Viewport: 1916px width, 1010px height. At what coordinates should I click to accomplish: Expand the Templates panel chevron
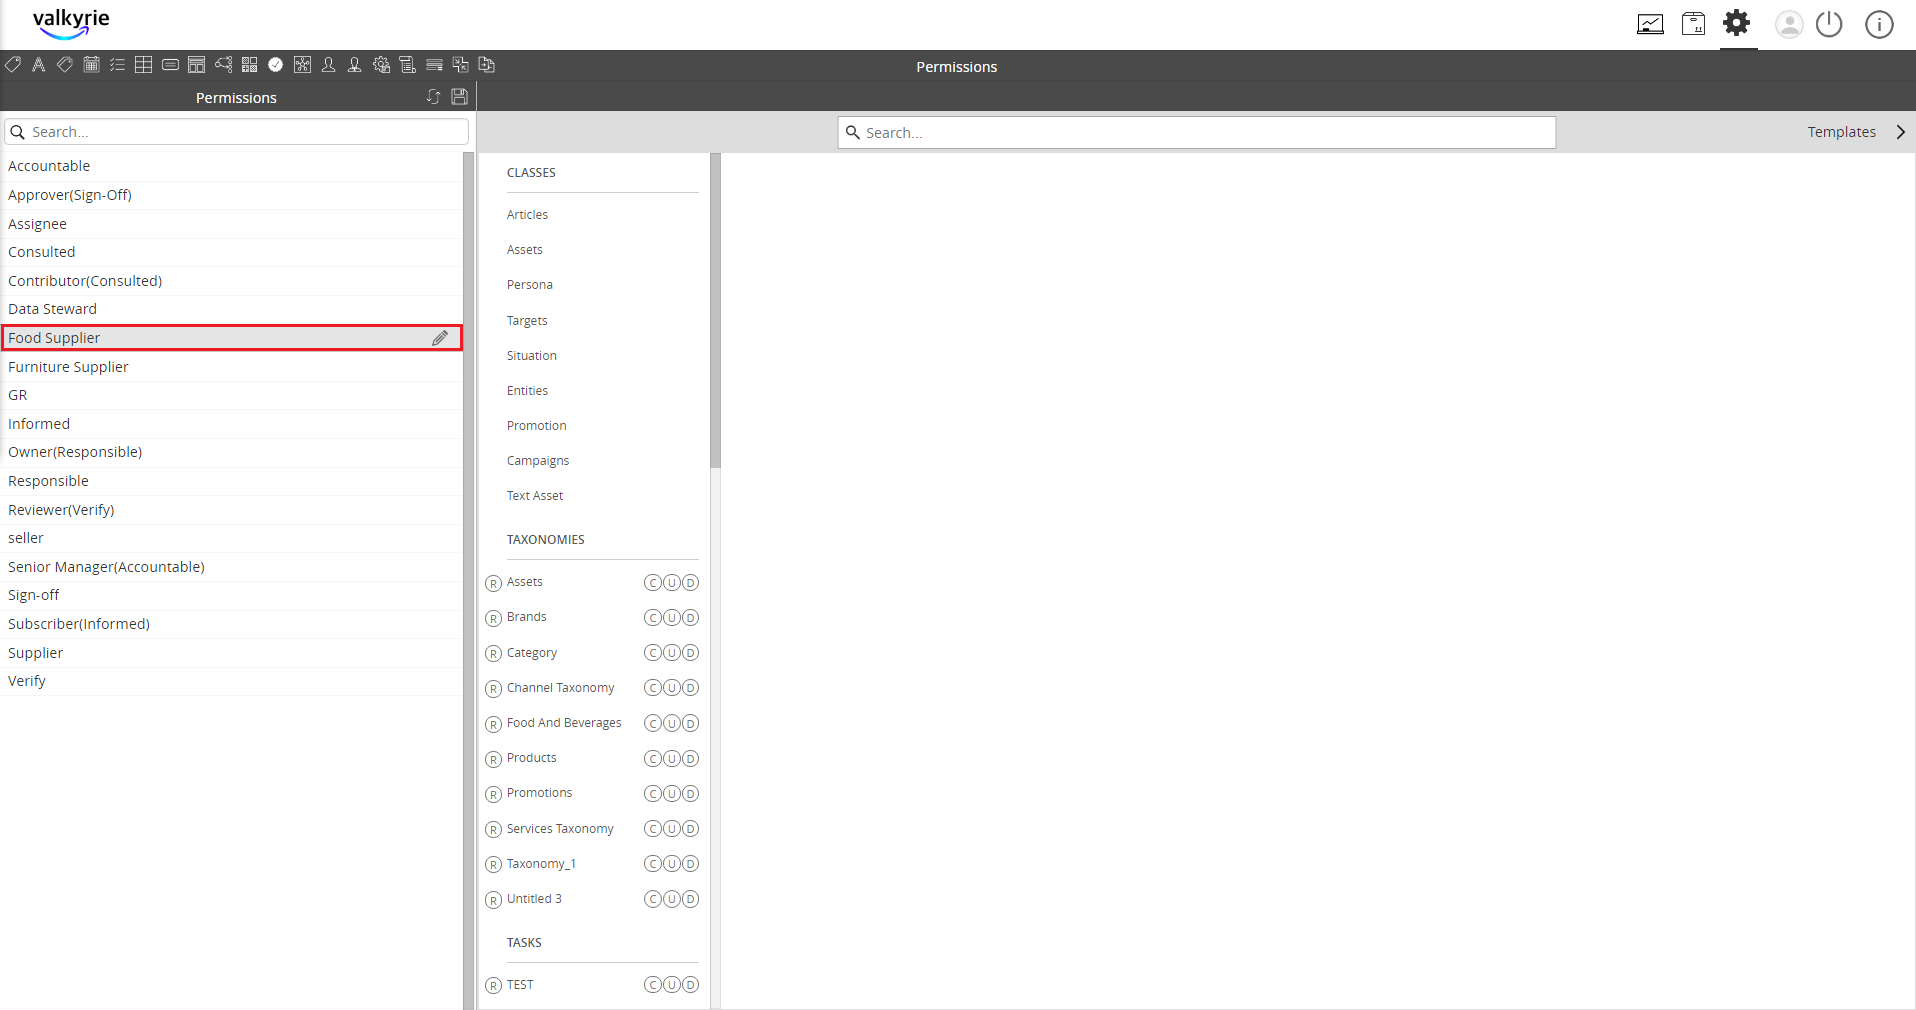click(1900, 132)
